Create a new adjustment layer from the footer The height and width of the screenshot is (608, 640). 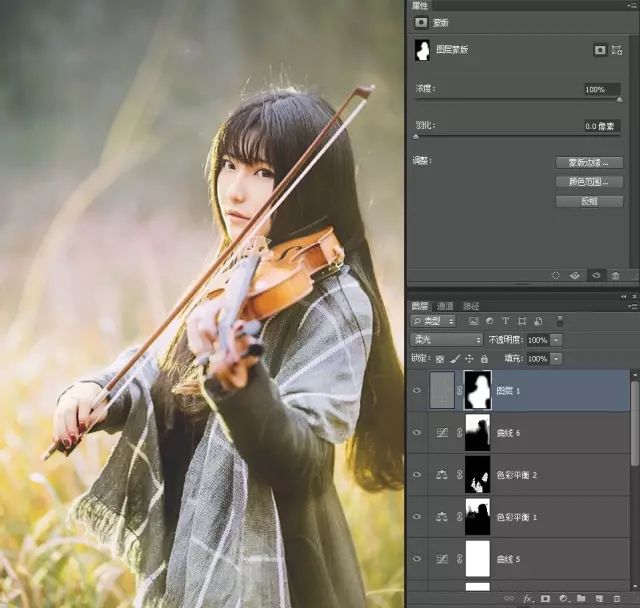(563, 599)
